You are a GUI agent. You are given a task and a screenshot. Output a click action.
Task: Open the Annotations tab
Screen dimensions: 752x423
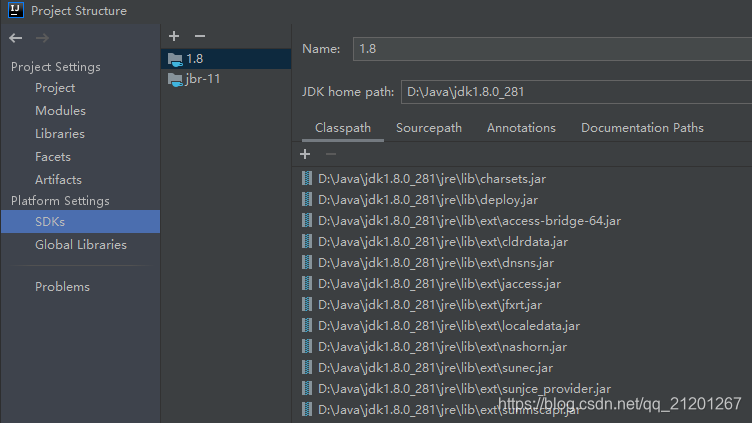[x=521, y=128]
